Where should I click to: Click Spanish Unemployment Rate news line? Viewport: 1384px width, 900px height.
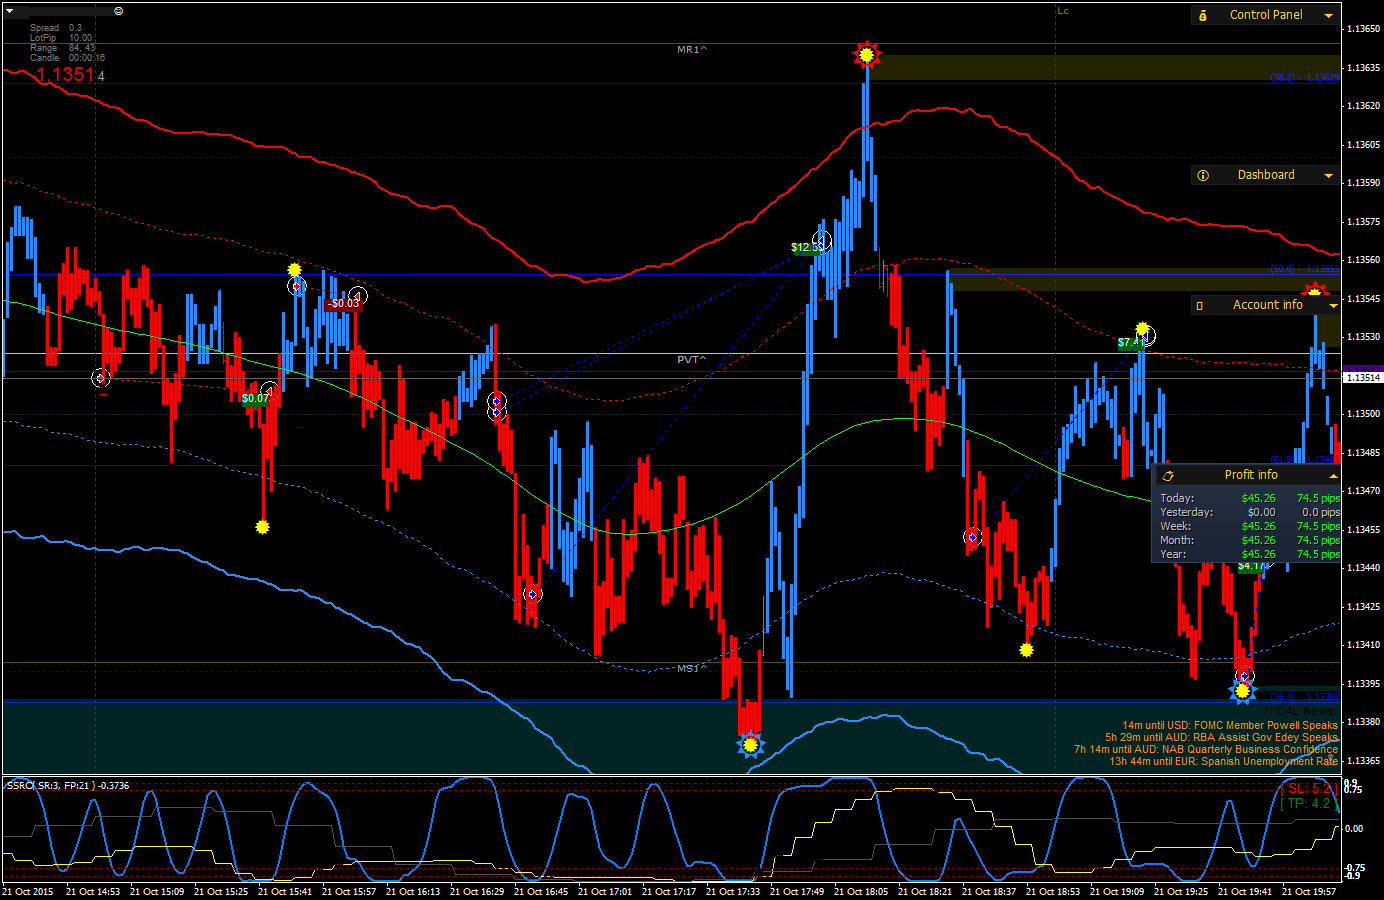[x=1223, y=762]
